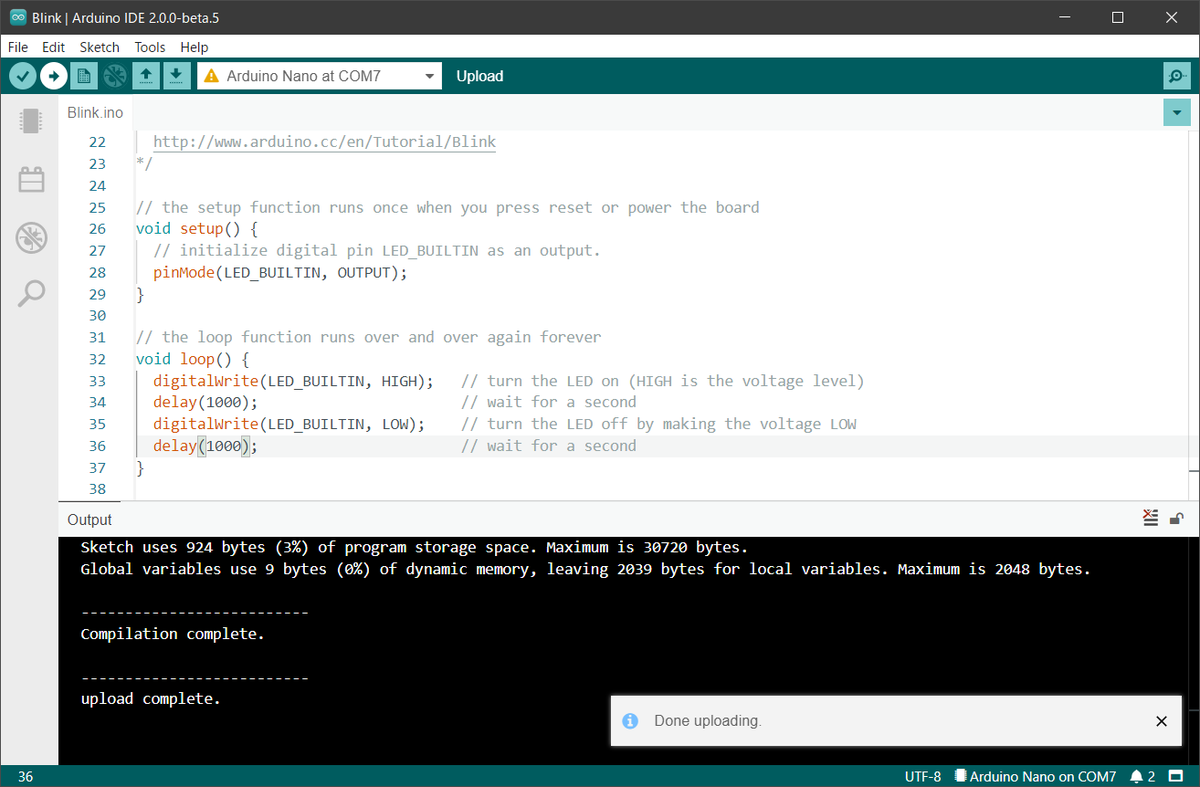Click line number 36 in the status bar
Viewport: 1200px width, 787px height.
coord(25,776)
